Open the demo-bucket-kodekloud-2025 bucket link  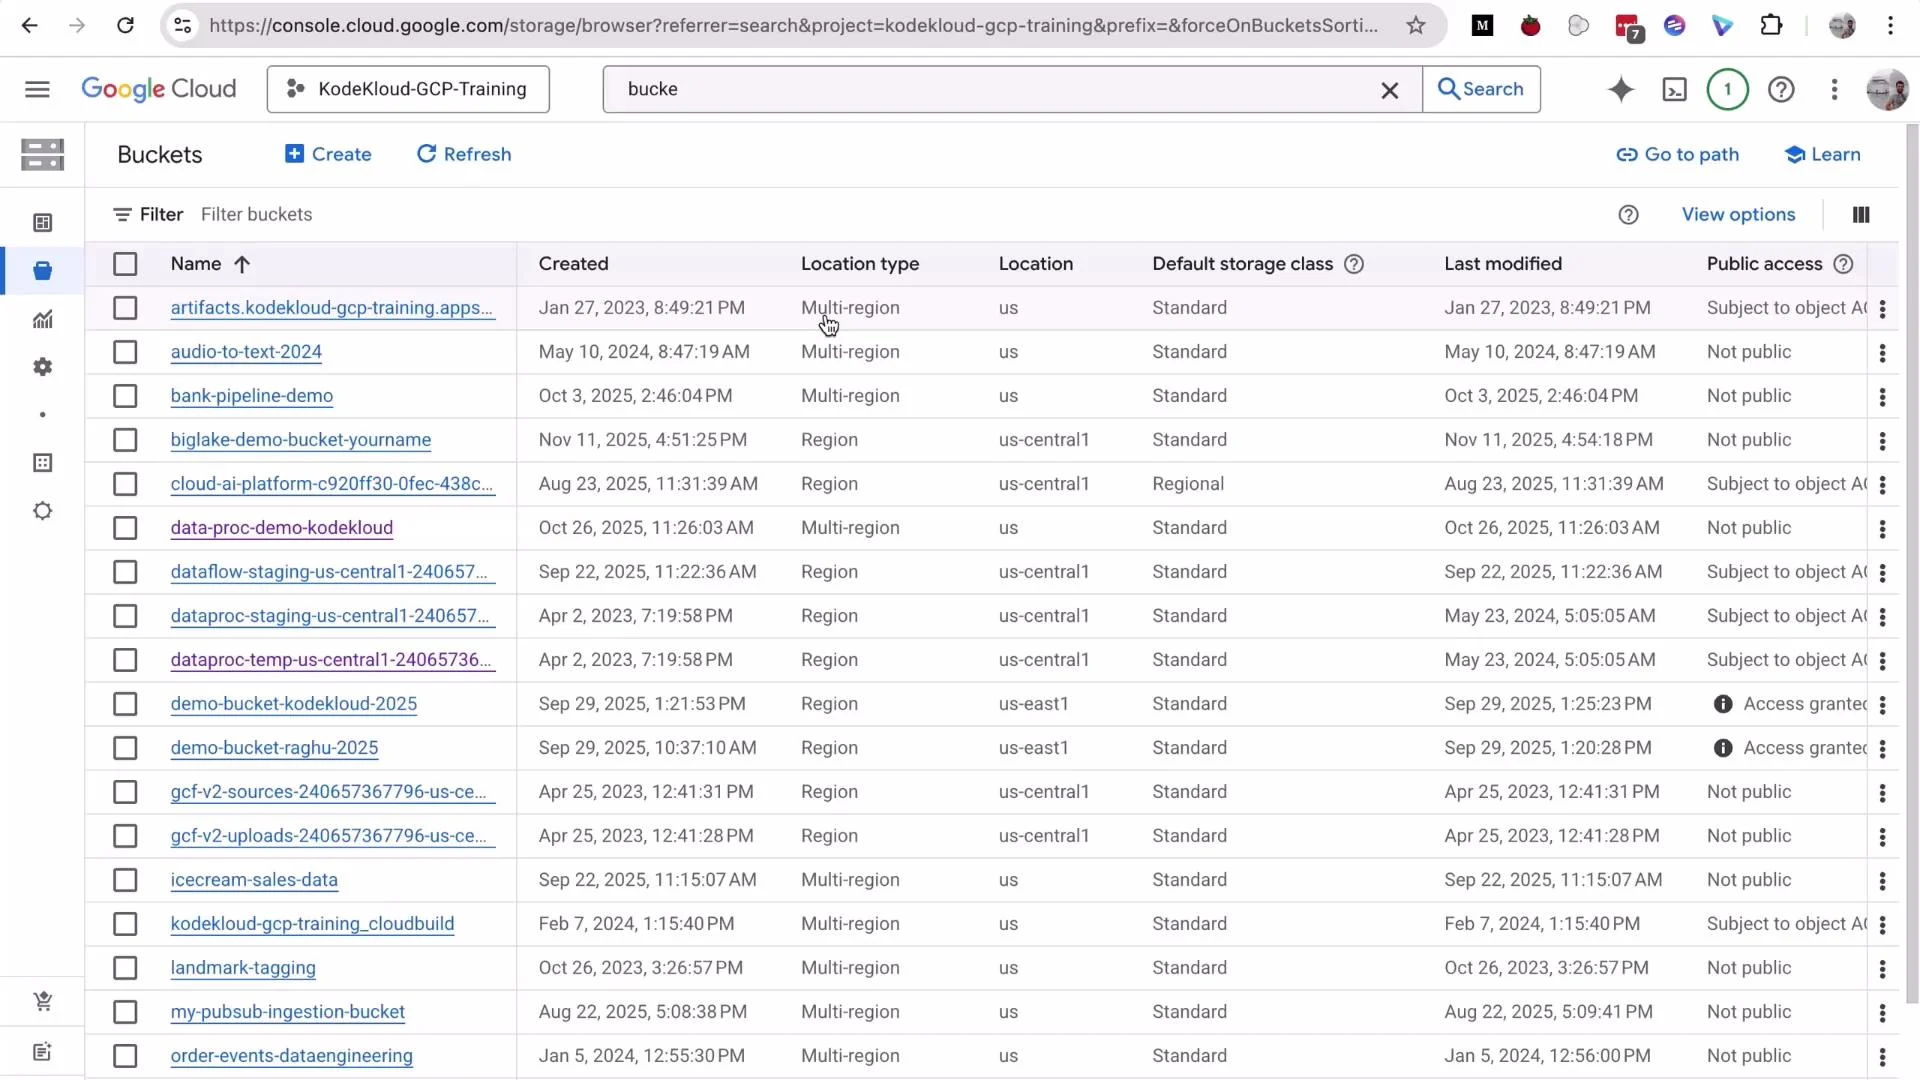click(293, 704)
